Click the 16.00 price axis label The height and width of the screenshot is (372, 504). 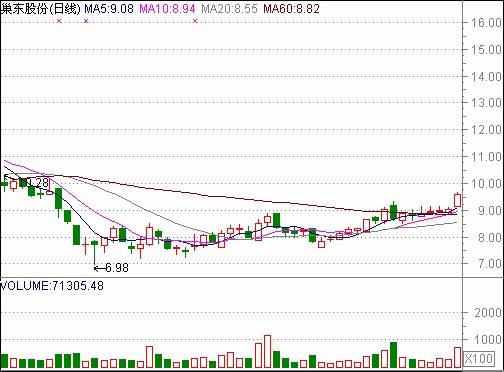[x=486, y=23]
